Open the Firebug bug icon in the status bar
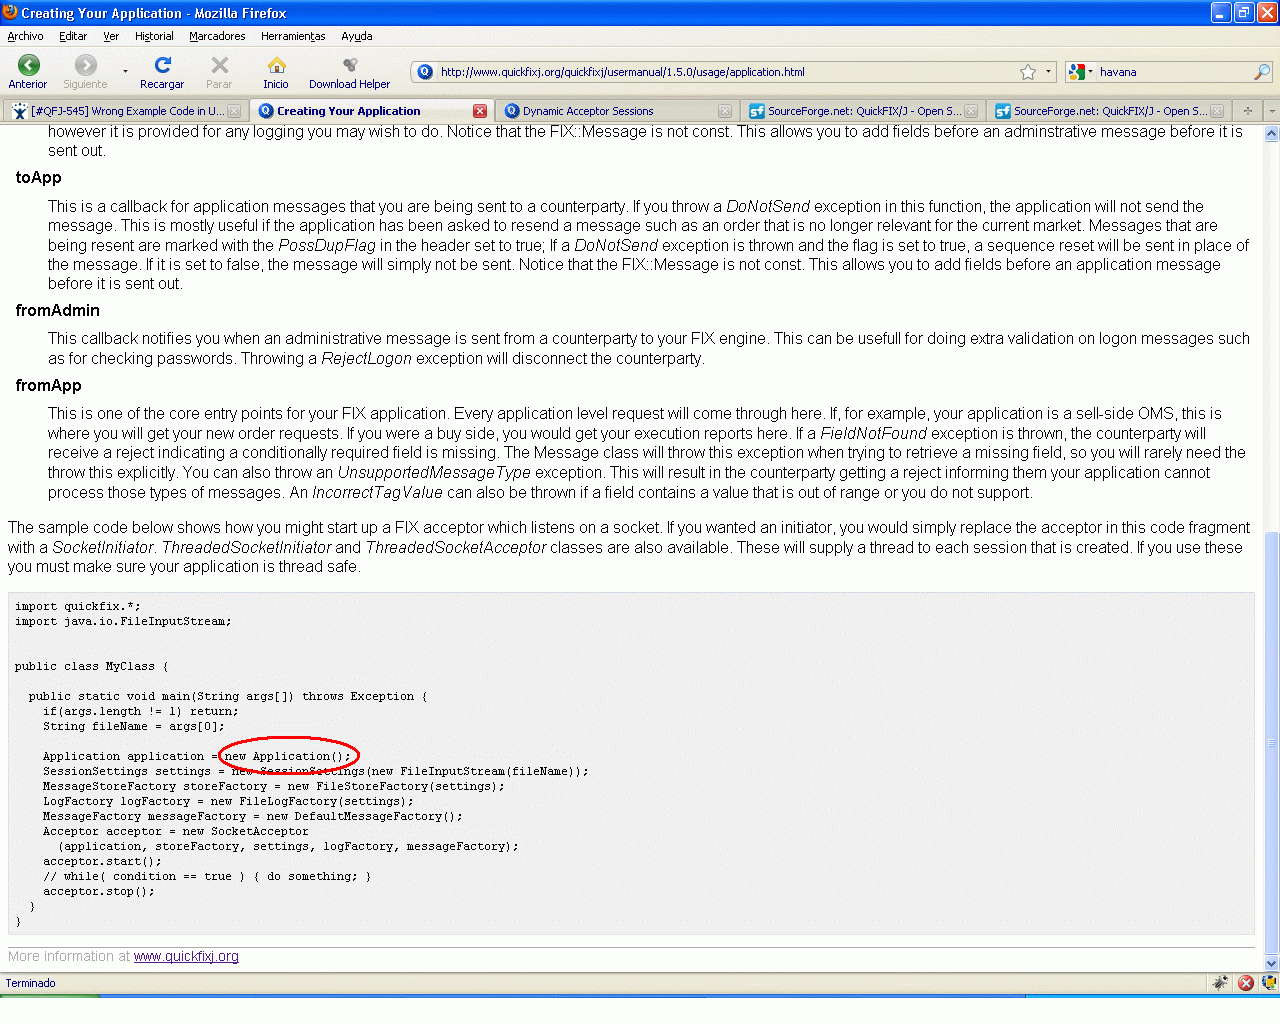Image resolution: width=1280 pixels, height=1024 pixels. [x=1220, y=983]
